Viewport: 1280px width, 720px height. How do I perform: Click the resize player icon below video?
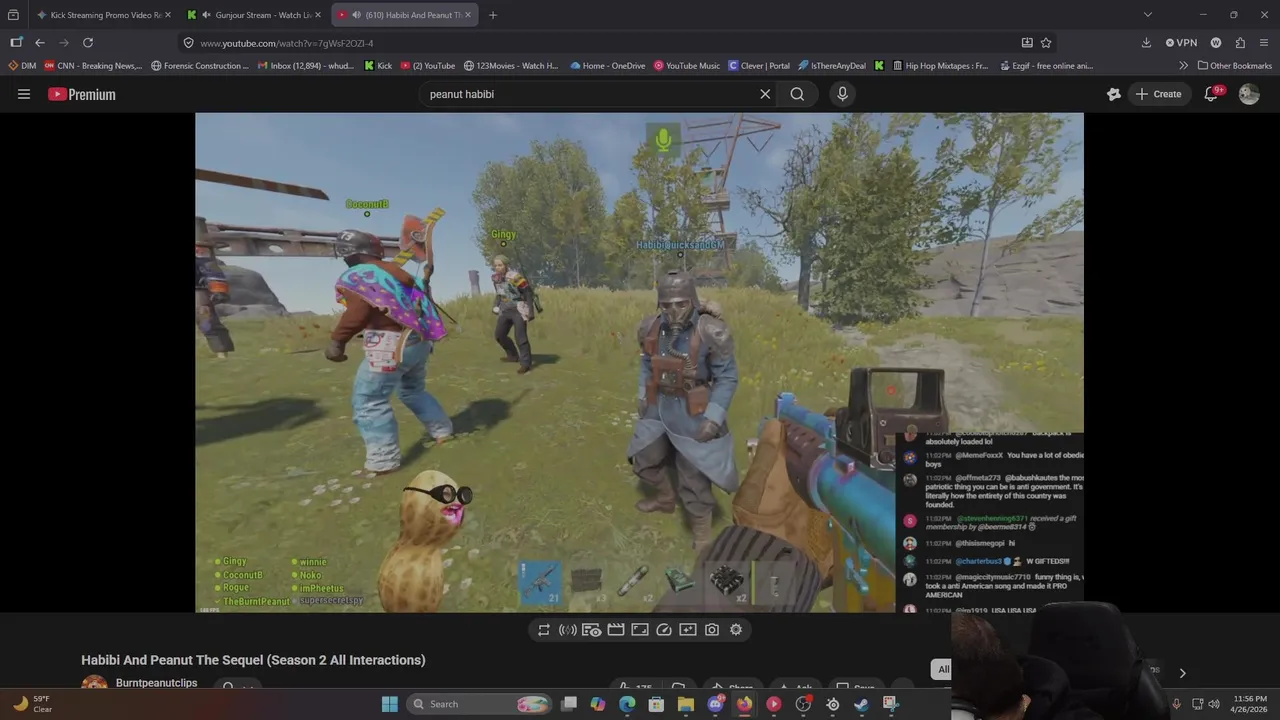pyautogui.click(x=640, y=630)
